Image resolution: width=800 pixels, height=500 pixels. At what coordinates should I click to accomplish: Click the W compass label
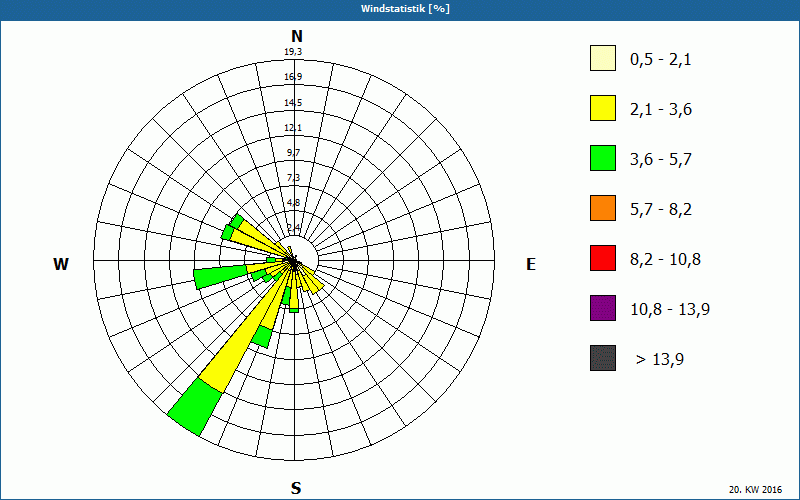(61, 264)
